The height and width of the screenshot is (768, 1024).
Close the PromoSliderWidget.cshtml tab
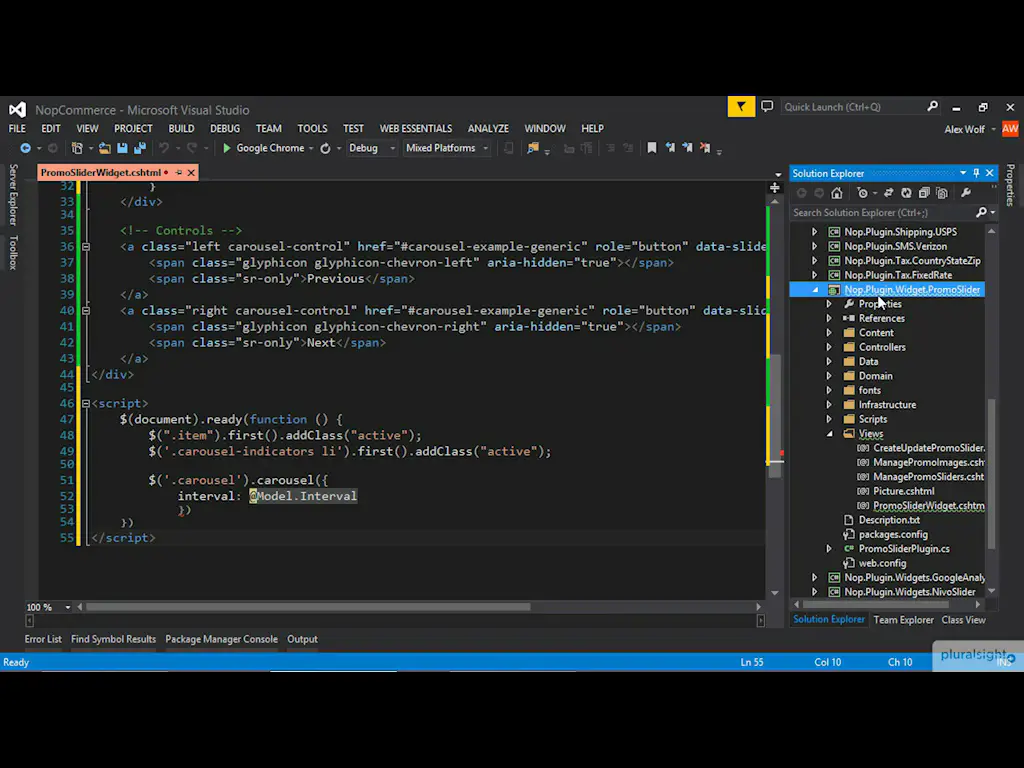(x=191, y=173)
